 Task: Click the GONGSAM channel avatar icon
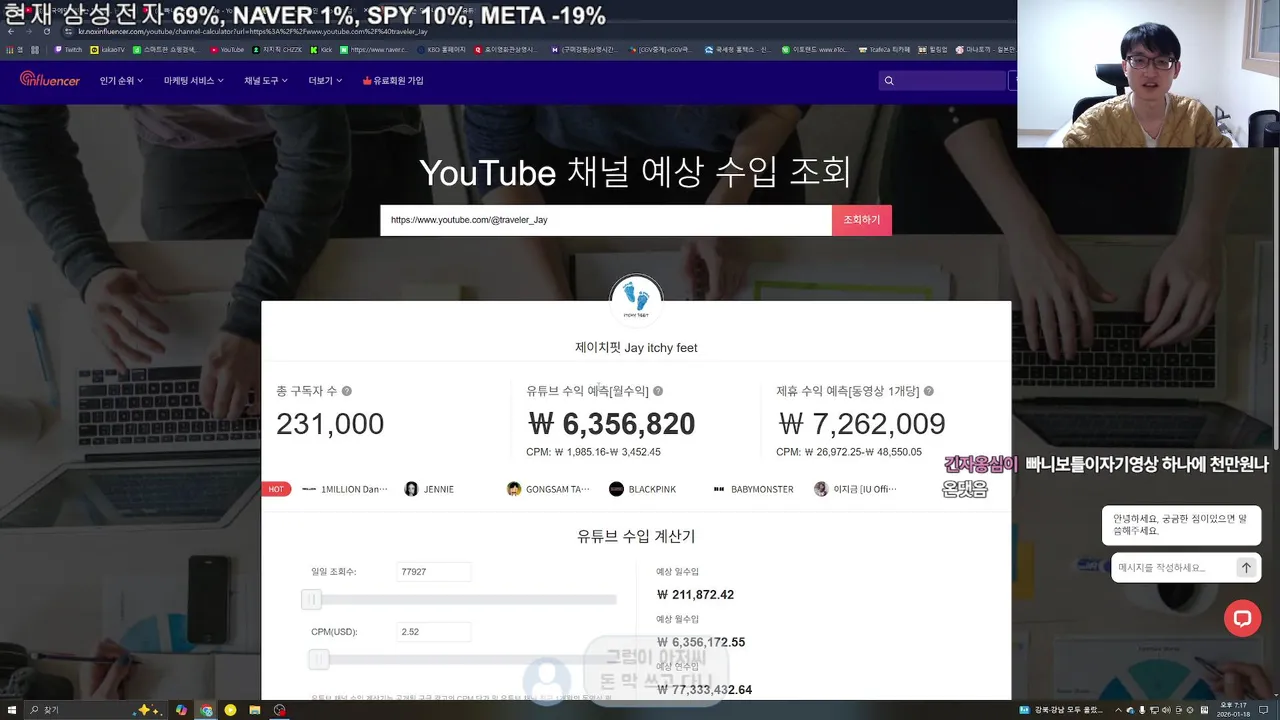tap(513, 489)
